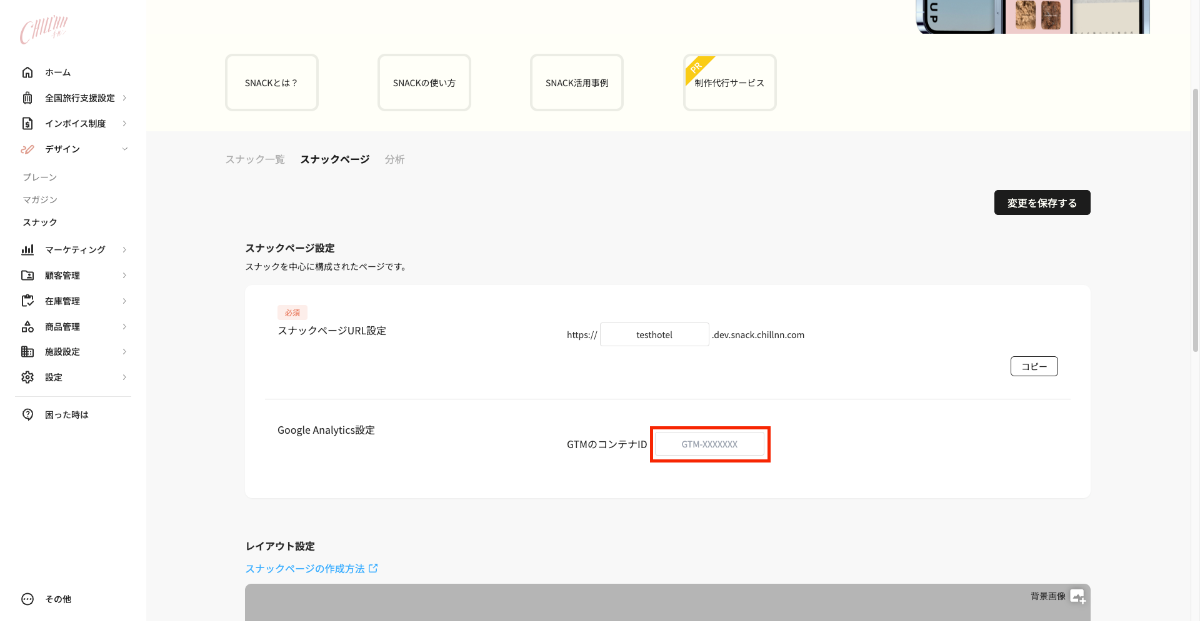The image size is (1200, 621).
Task: Click the Marketing bar chart icon
Action: 28,249
